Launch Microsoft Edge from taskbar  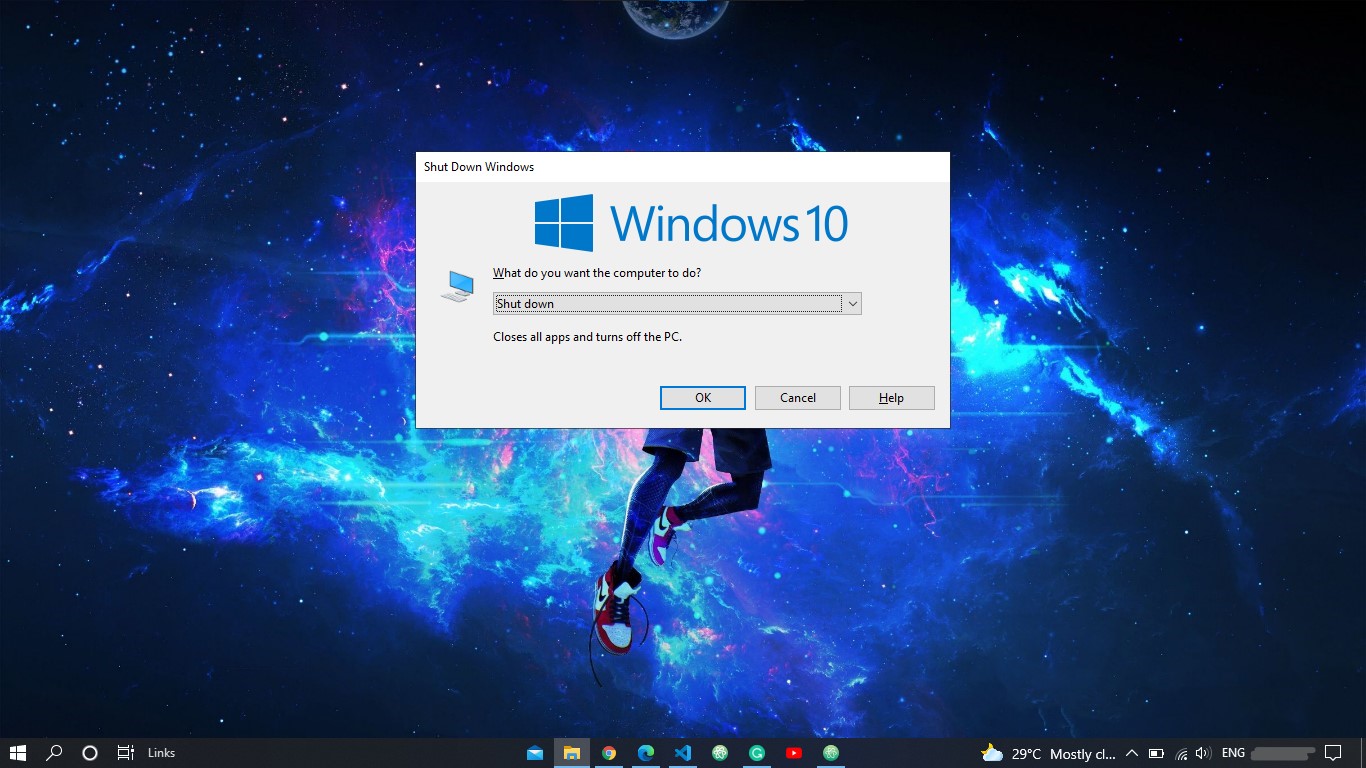click(x=646, y=753)
